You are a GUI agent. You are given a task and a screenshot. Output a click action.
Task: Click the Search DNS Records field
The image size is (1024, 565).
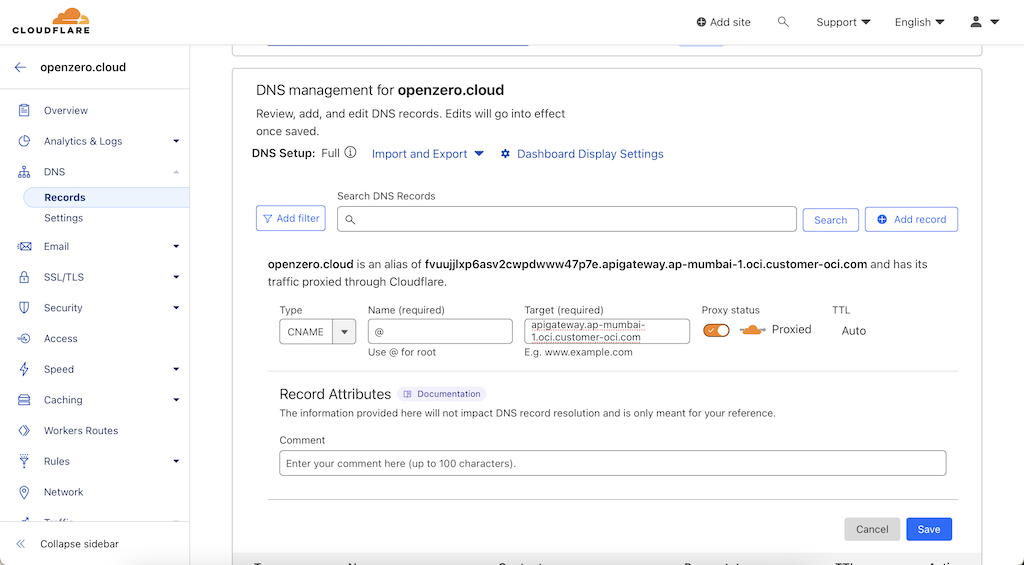[x=567, y=219]
